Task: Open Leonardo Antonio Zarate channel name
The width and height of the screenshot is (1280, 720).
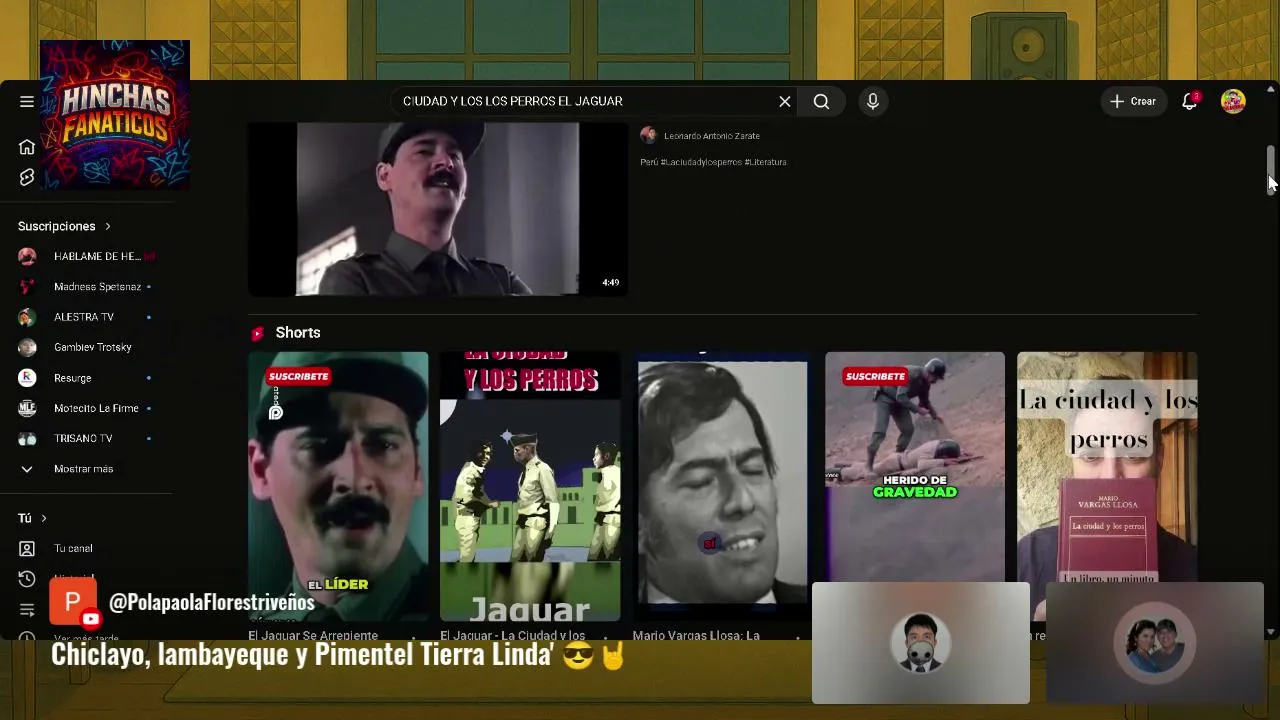Action: (712, 136)
